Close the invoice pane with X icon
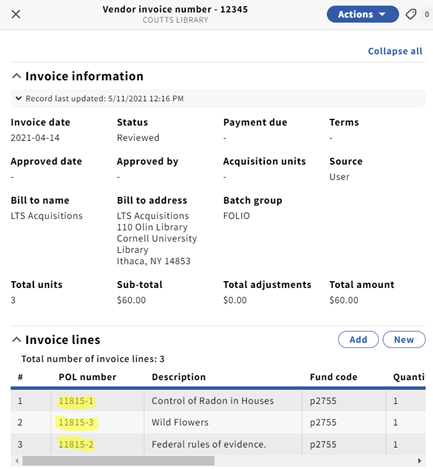 coord(16,14)
